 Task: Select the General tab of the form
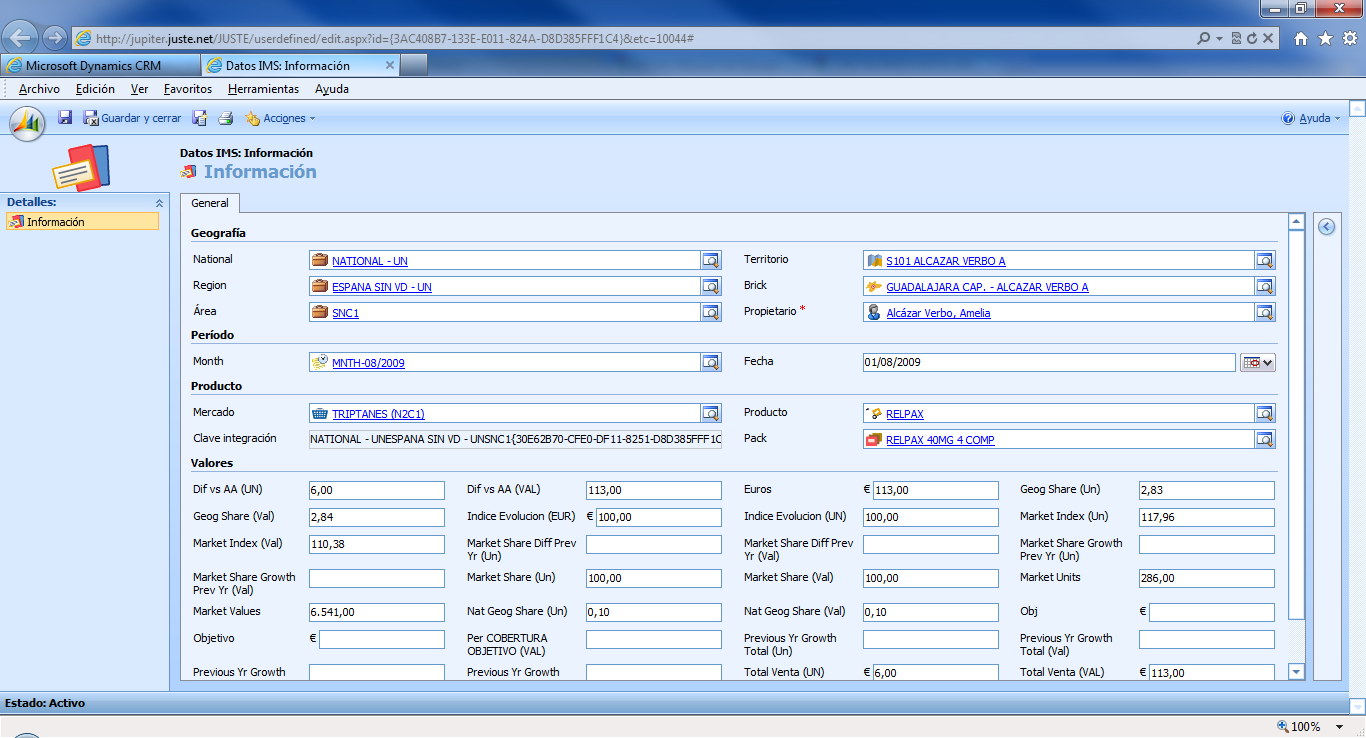pos(210,203)
